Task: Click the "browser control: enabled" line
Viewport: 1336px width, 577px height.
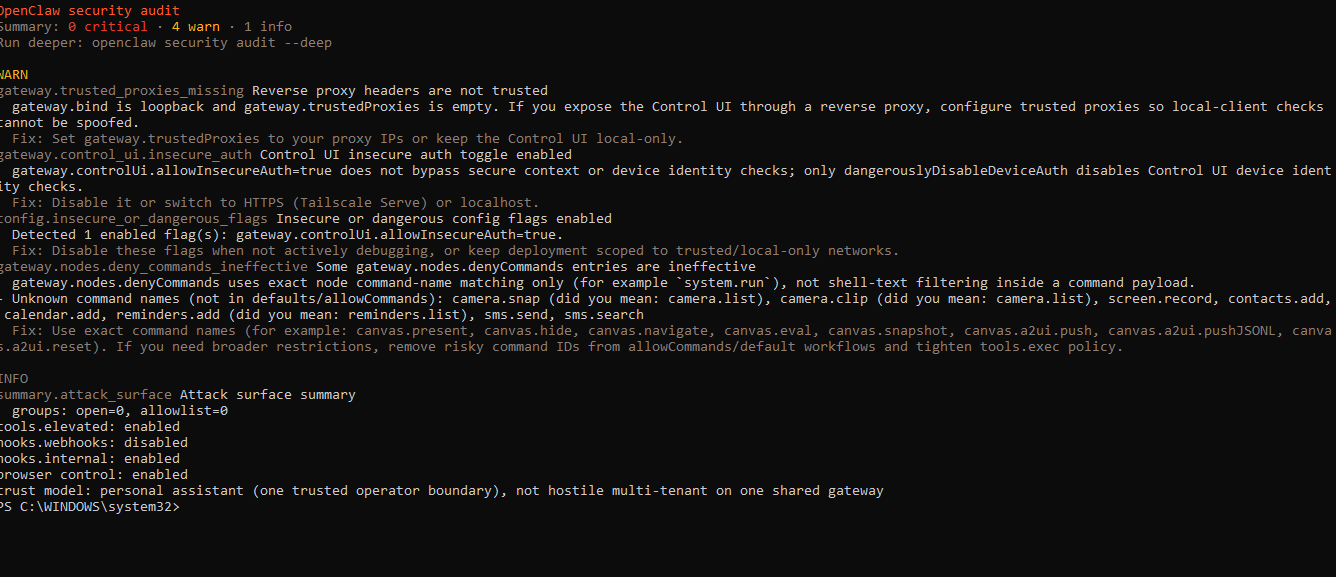Action: (x=92, y=475)
